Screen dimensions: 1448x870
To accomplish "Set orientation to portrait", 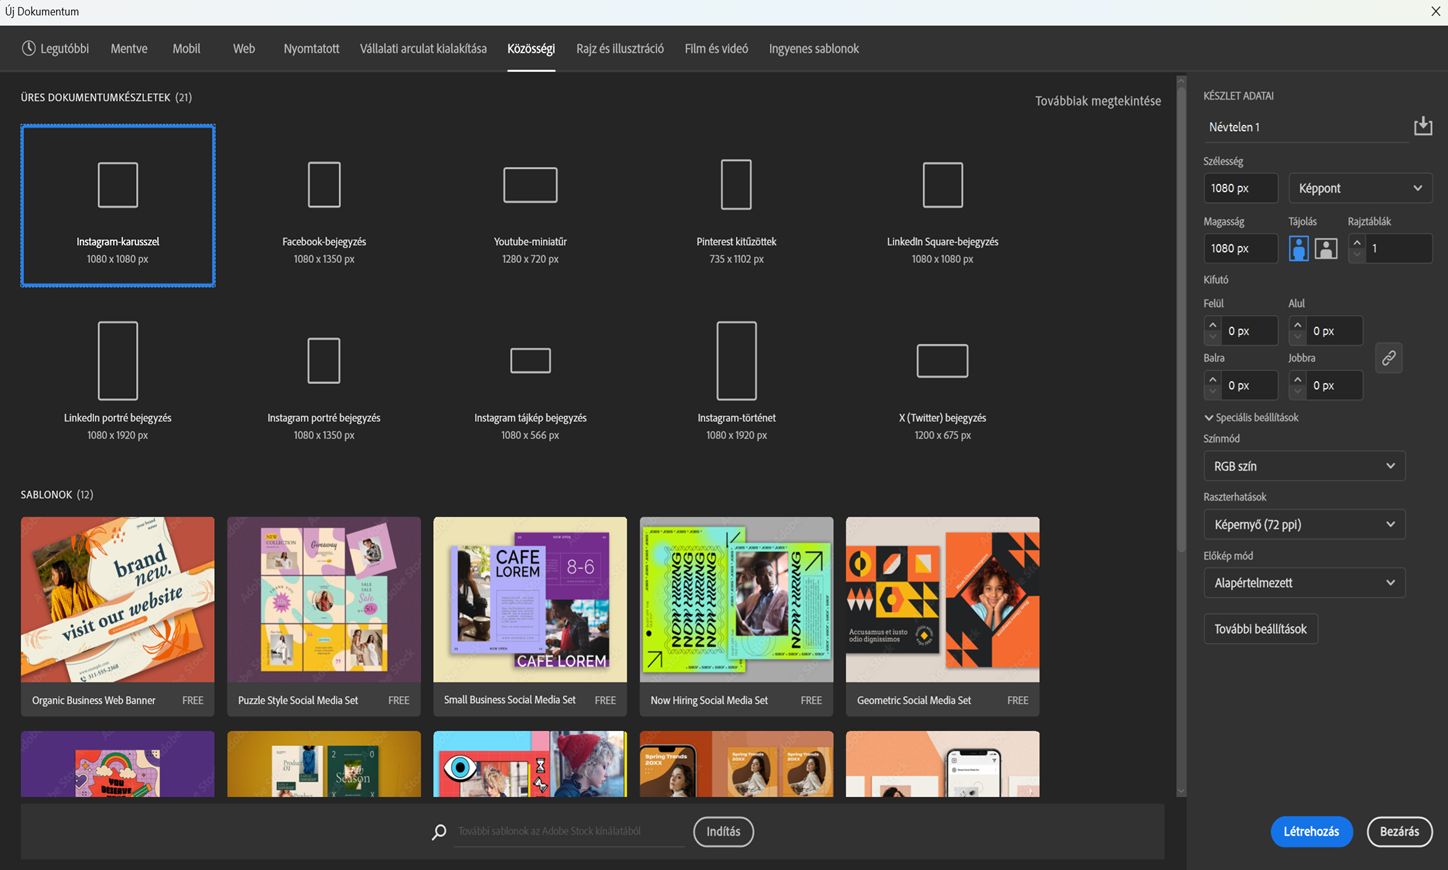I will pos(1299,249).
